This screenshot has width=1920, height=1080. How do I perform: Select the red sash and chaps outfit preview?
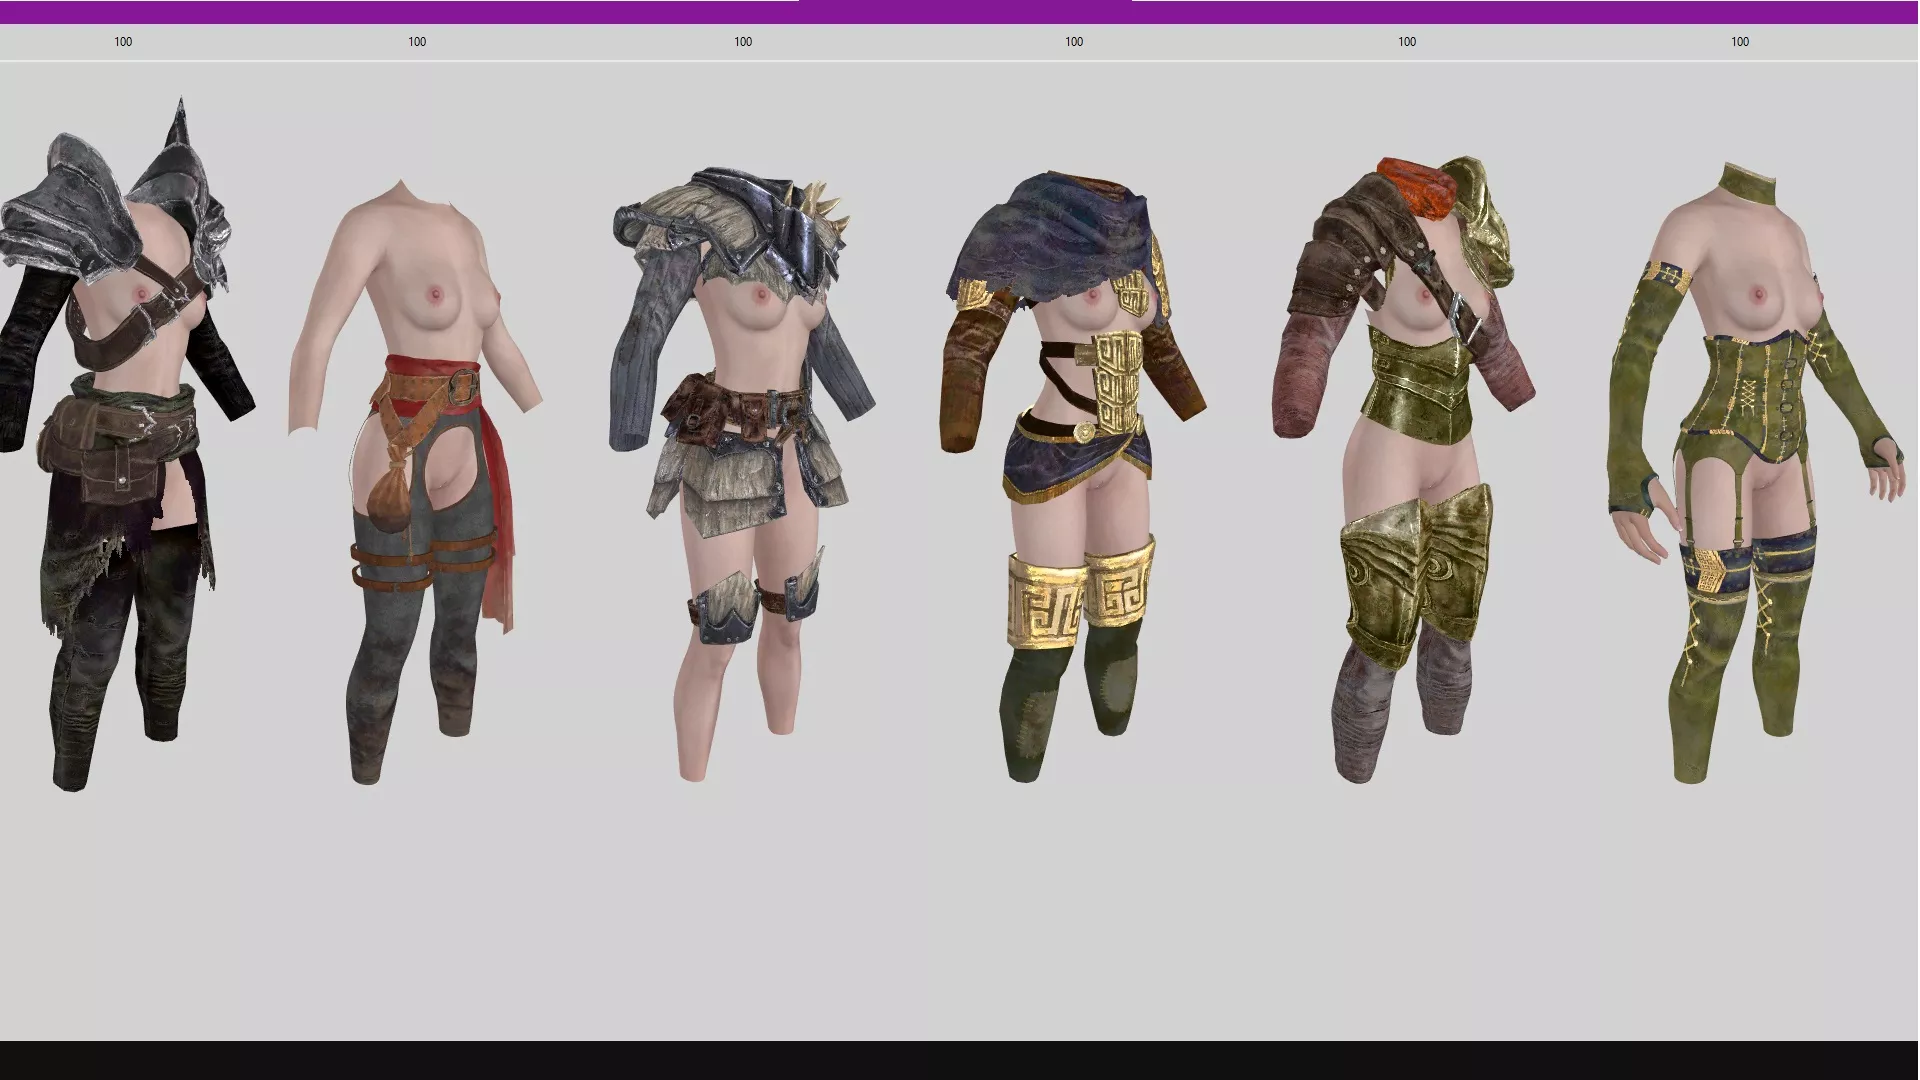coord(415,482)
